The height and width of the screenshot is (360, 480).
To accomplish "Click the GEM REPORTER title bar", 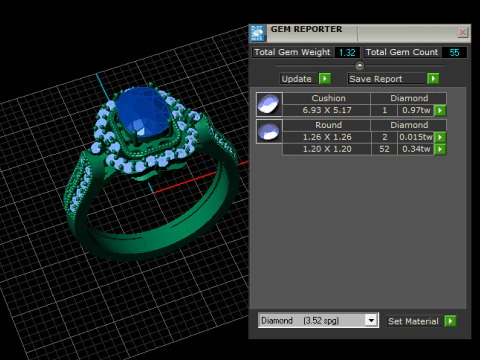I will tap(360, 33).
